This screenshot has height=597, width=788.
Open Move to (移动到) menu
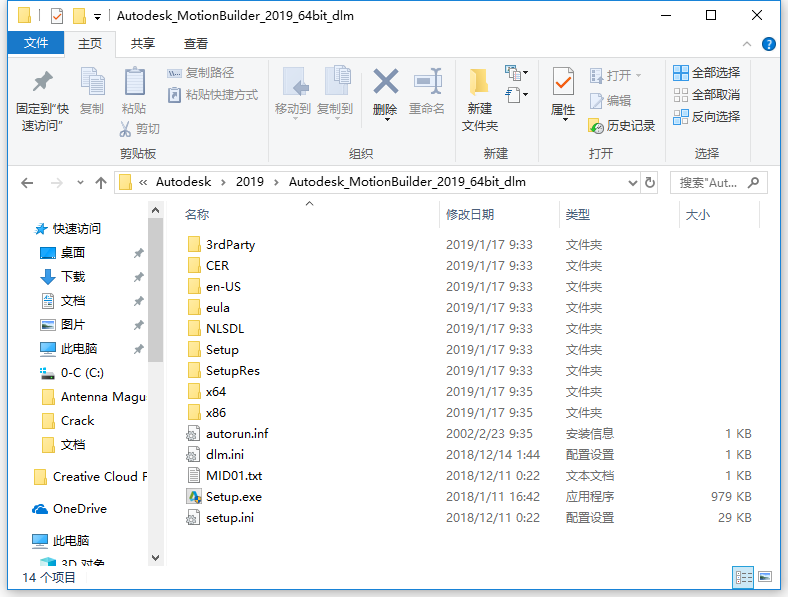pos(293,92)
